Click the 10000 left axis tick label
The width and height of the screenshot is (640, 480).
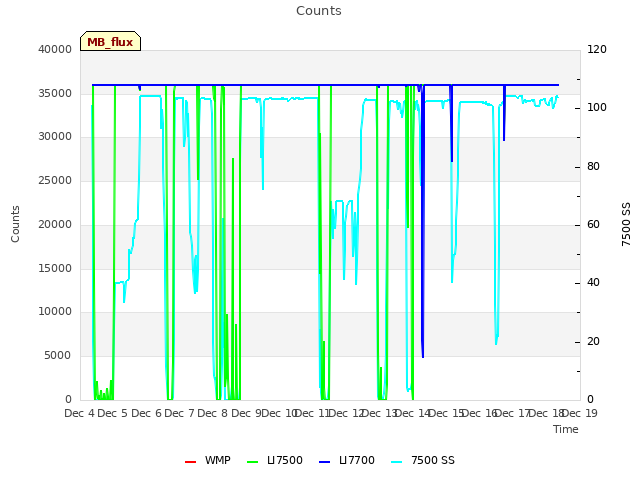click(x=55, y=311)
